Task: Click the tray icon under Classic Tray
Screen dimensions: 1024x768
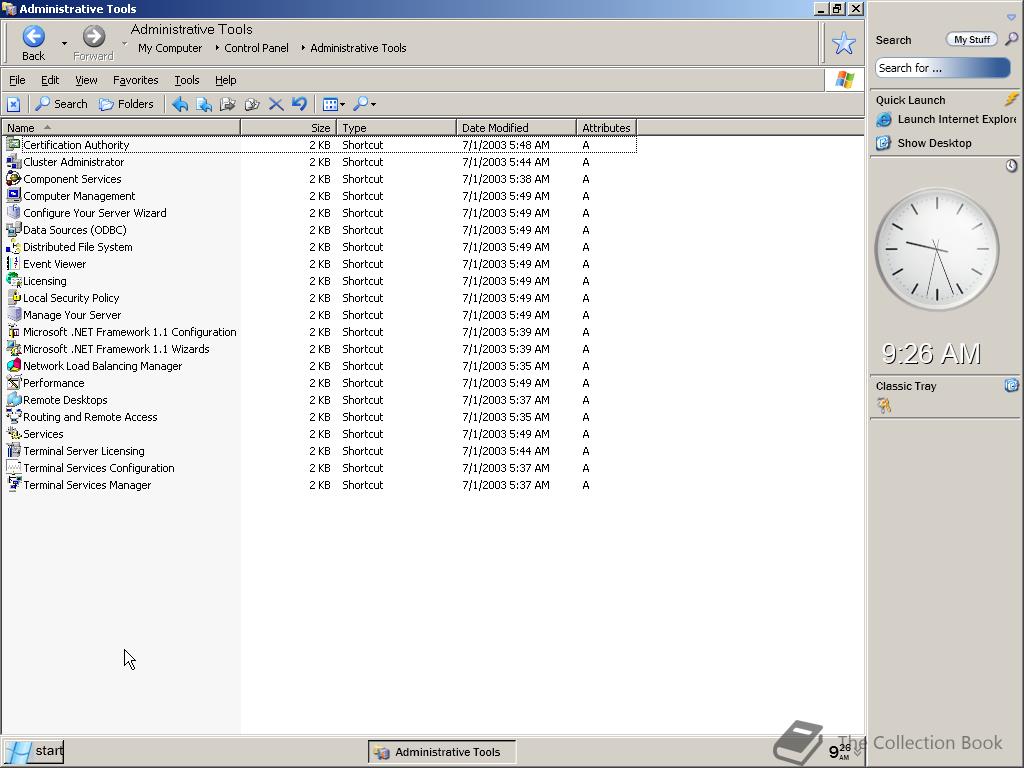Action: [x=884, y=406]
